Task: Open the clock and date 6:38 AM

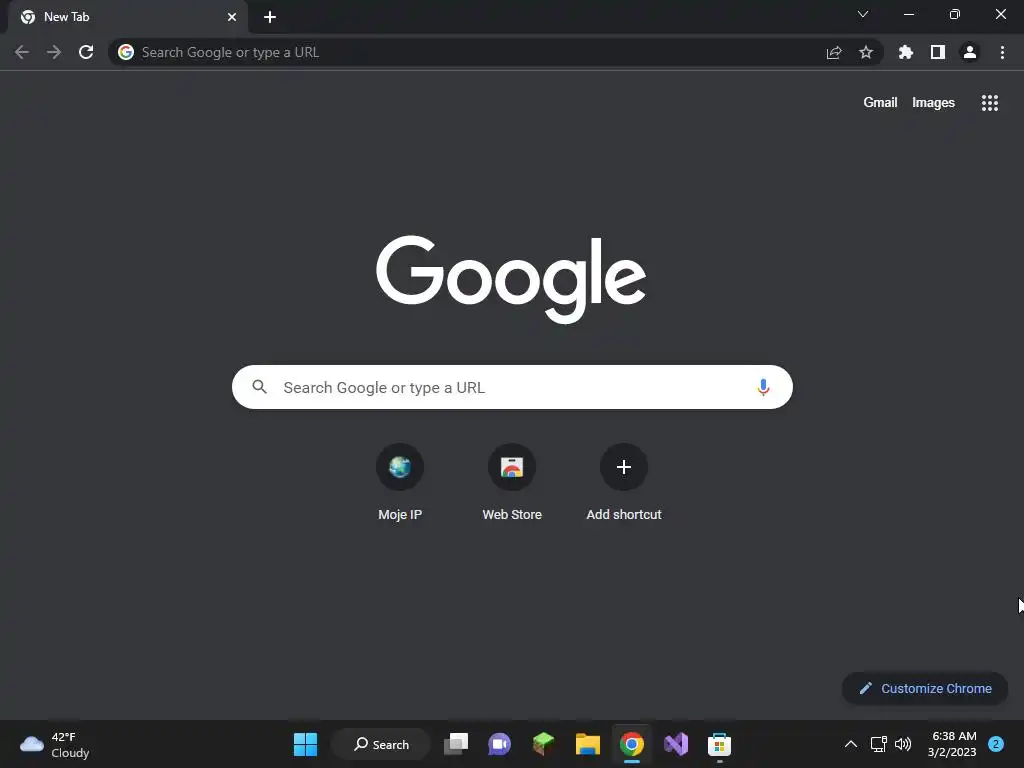Action: tap(952, 744)
